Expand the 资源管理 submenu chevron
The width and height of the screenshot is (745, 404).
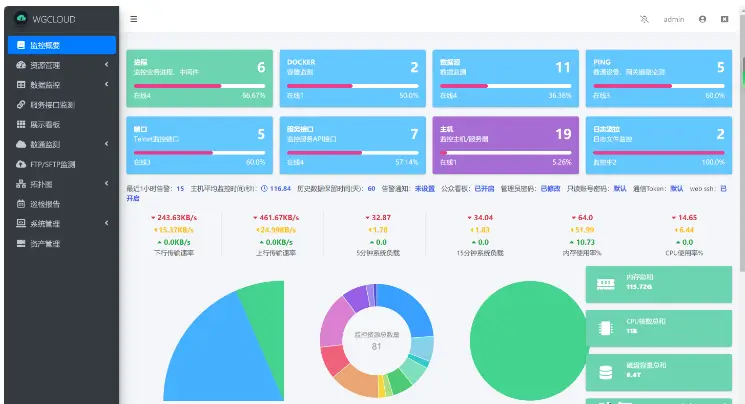click(107, 65)
